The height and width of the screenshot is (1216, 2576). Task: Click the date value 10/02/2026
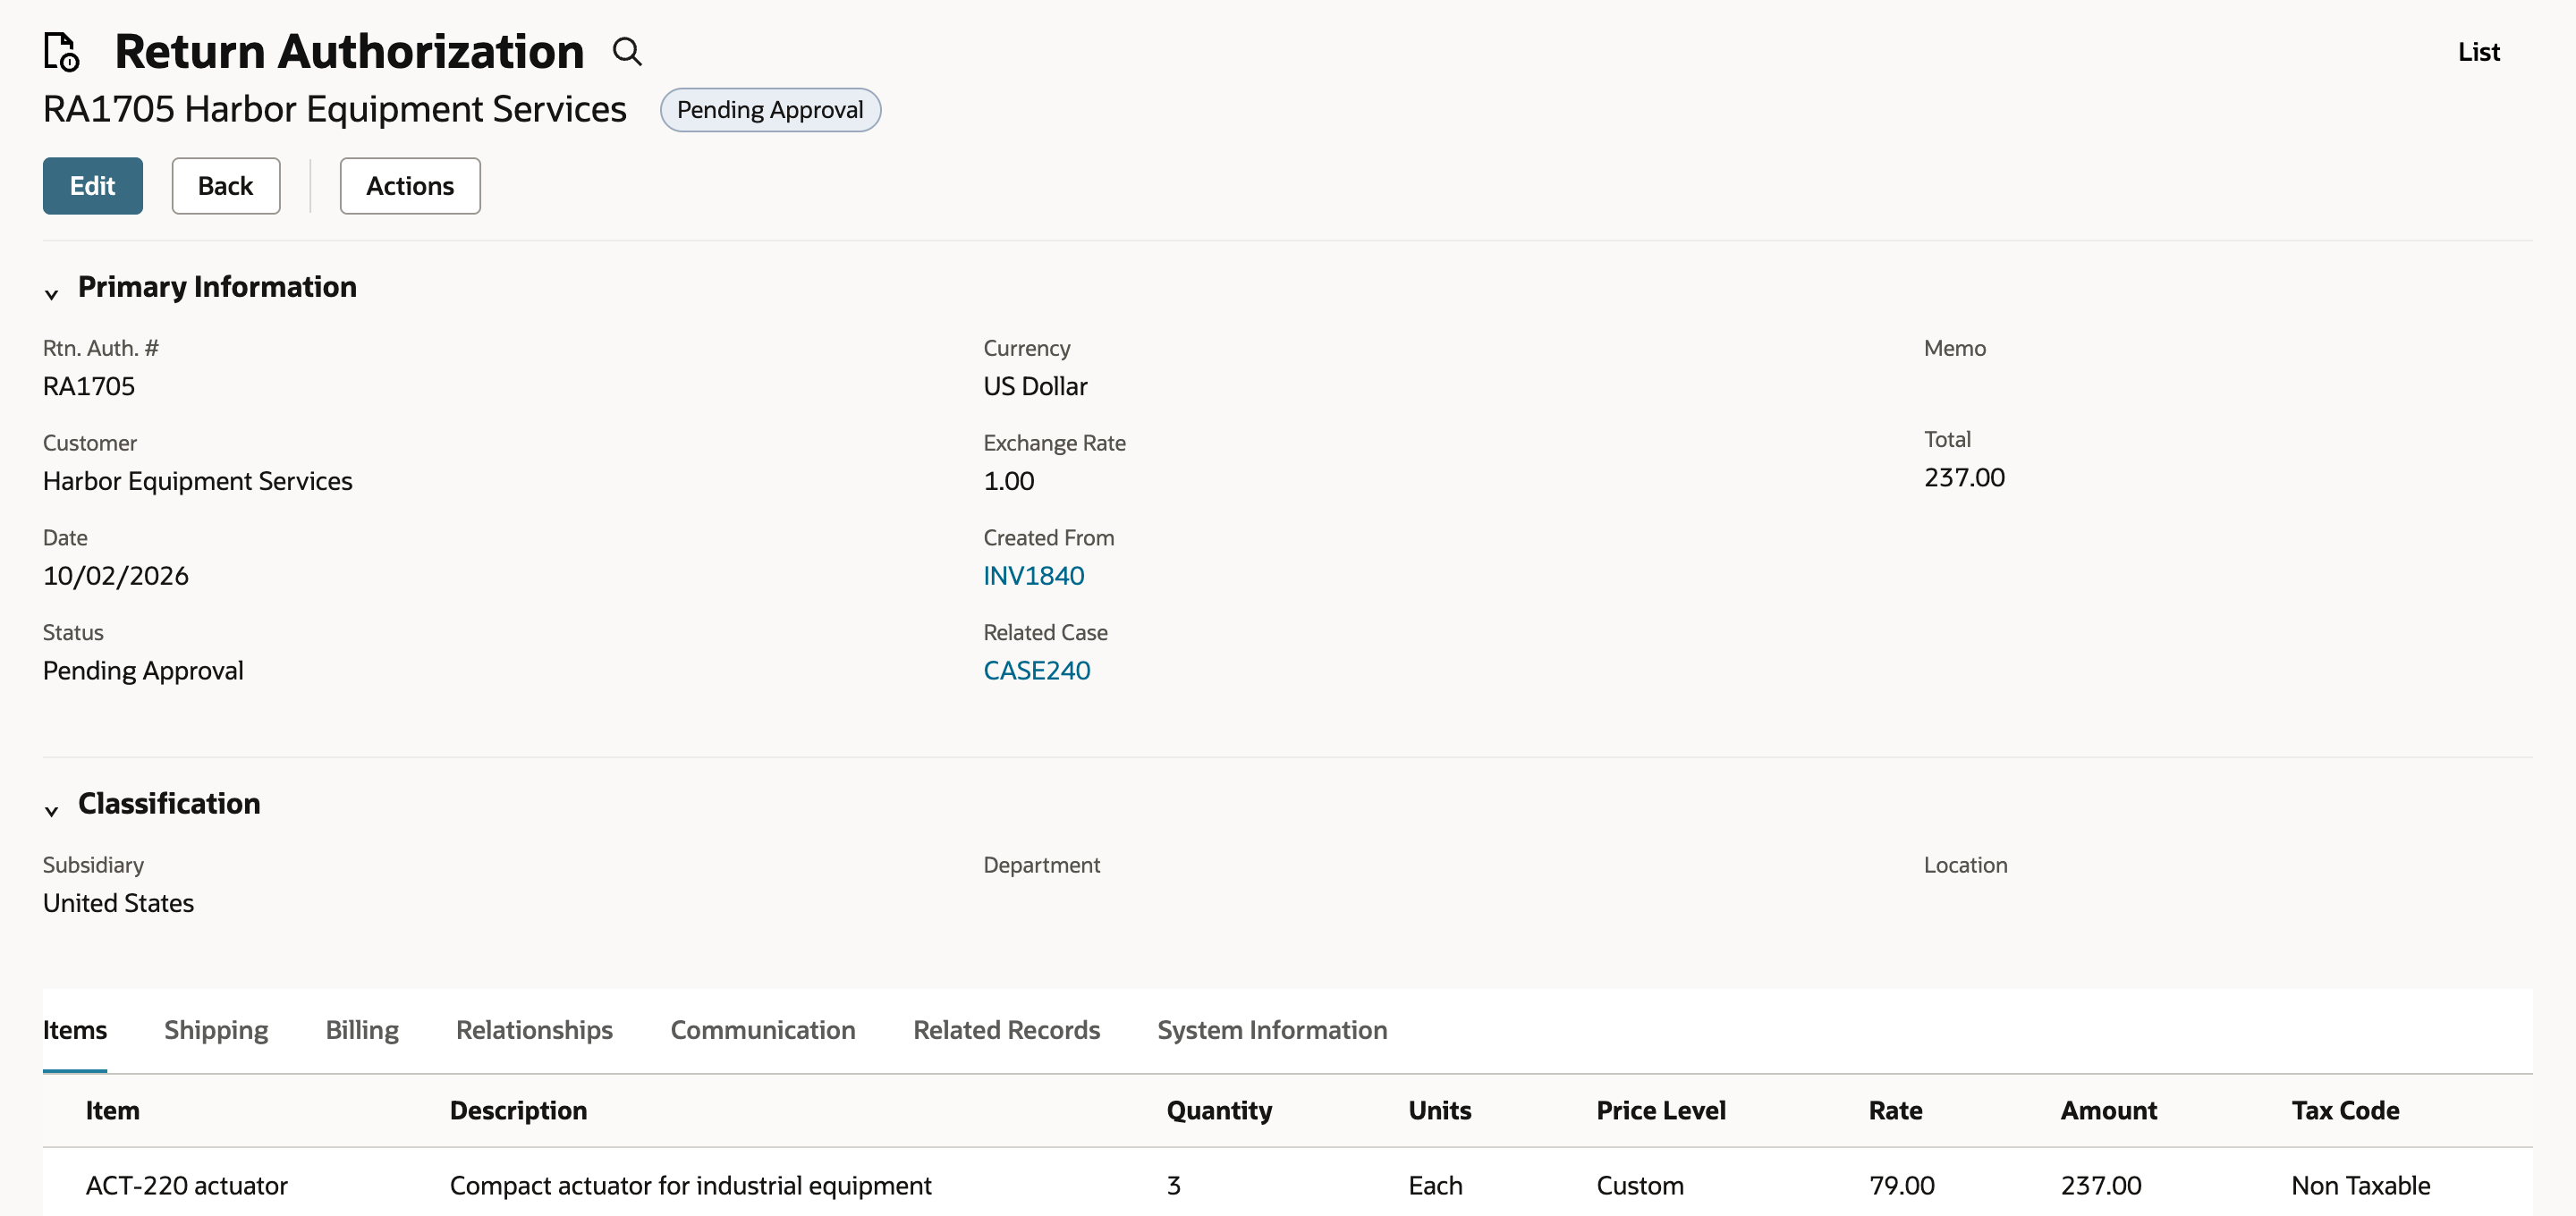(x=116, y=576)
